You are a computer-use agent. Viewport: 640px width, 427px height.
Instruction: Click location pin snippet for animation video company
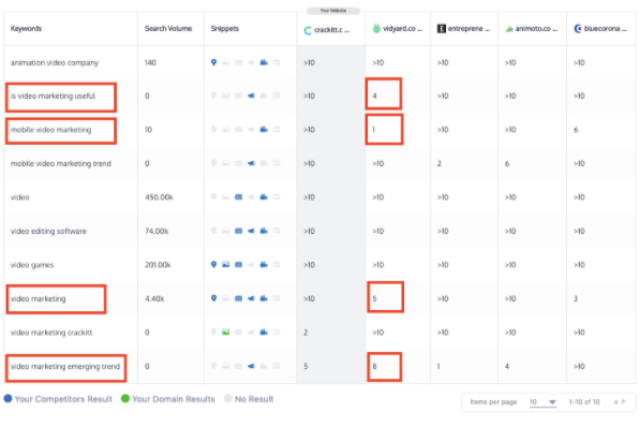[x=214, y=62]
